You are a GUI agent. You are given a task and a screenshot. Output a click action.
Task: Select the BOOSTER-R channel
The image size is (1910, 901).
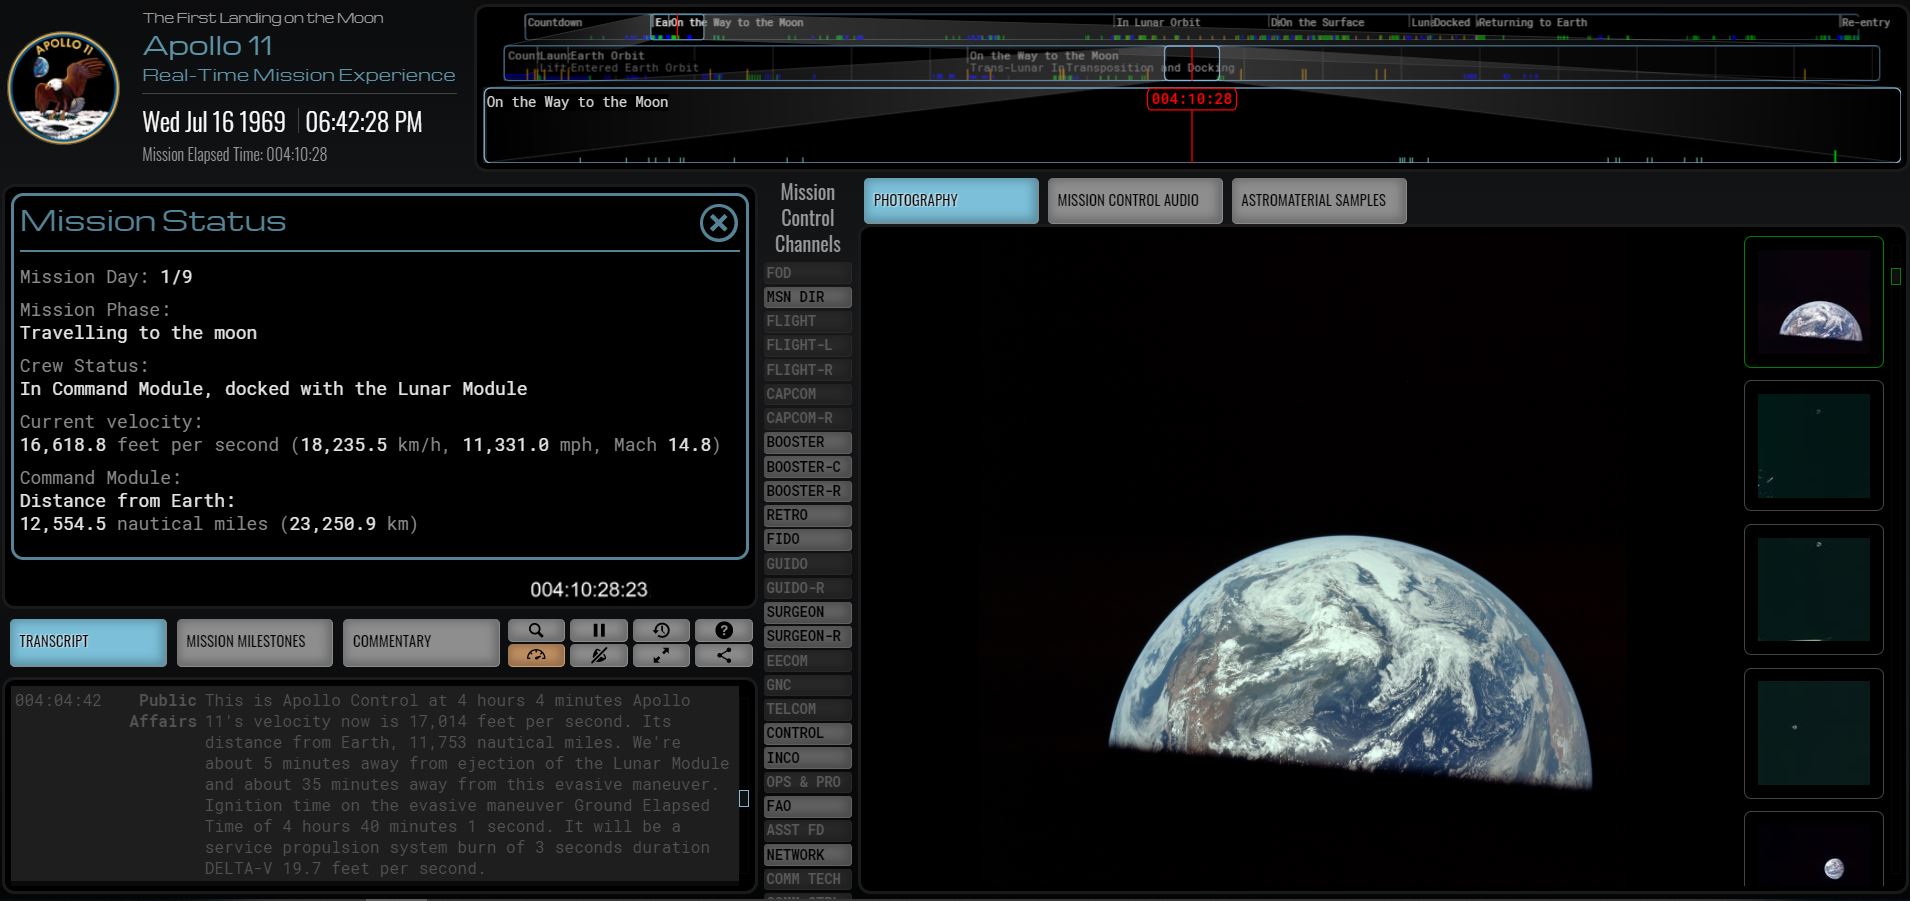808,491
